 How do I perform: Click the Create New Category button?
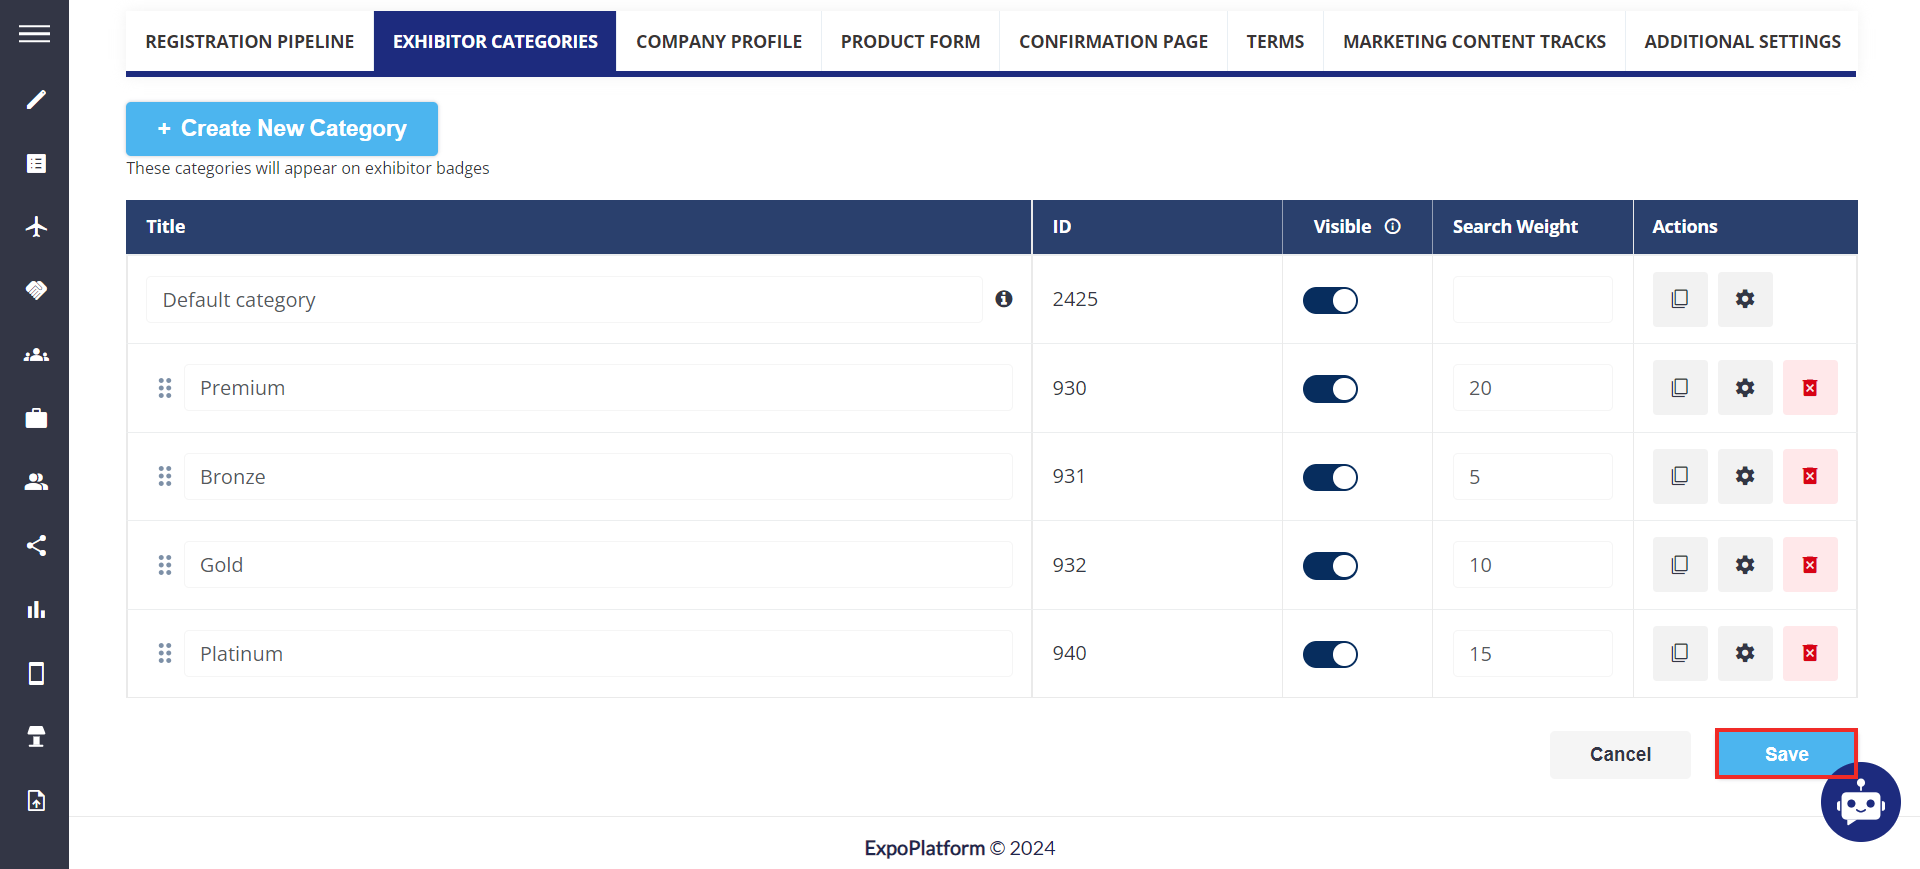pos(282,129)
